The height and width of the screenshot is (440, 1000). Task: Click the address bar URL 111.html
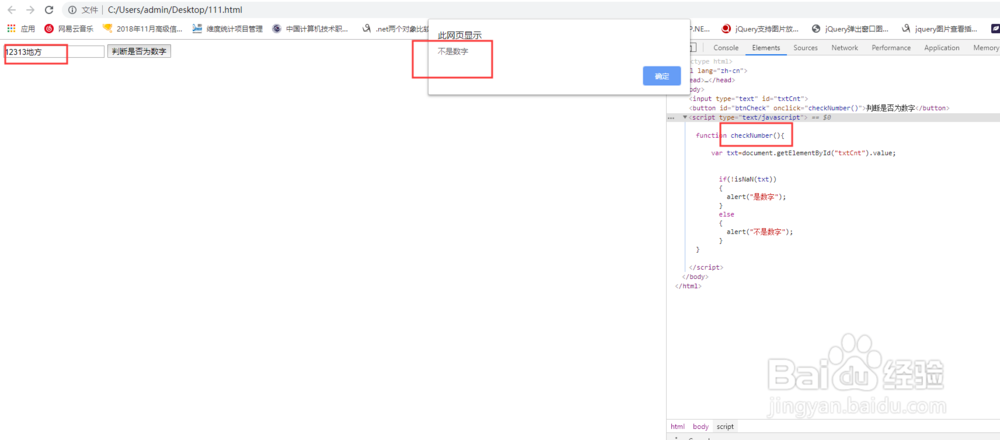pyautogui.click(x=175, y=10)
